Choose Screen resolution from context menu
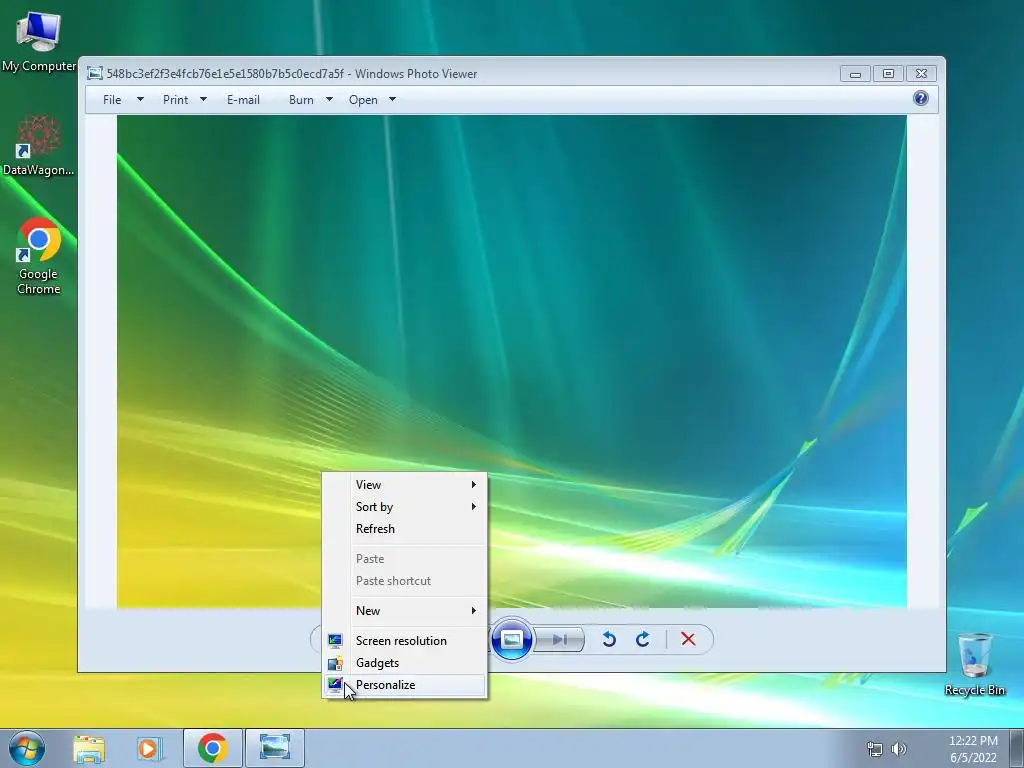 tap(404, 641)
